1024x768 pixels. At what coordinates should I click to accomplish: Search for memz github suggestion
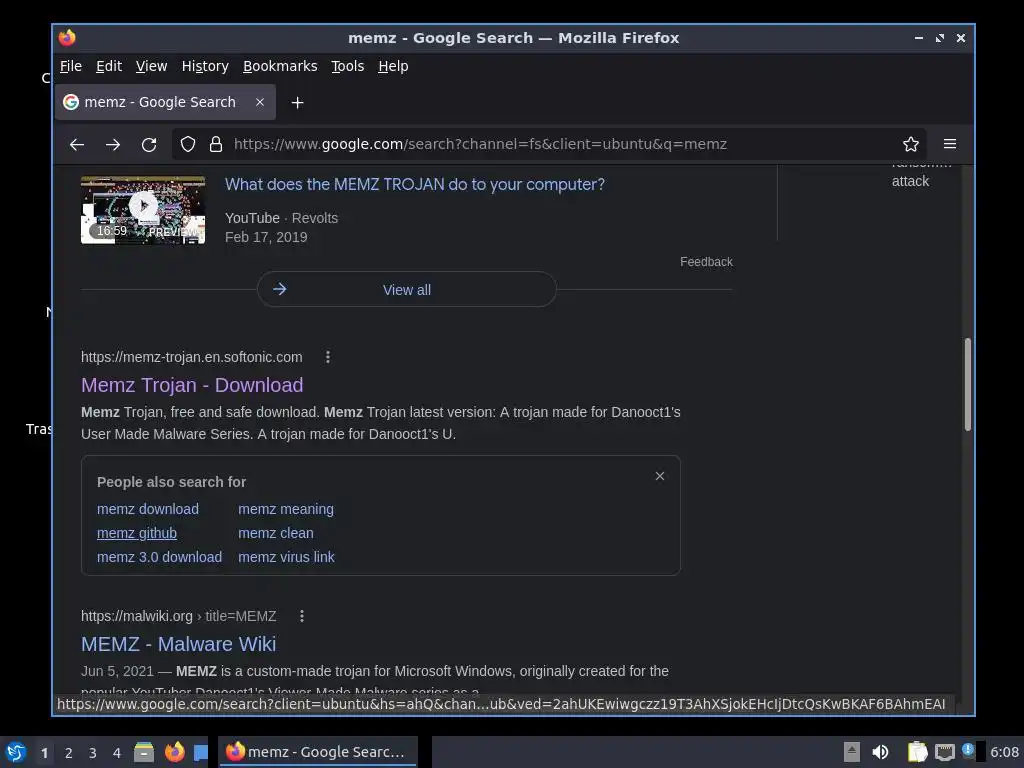coord(136,533)
